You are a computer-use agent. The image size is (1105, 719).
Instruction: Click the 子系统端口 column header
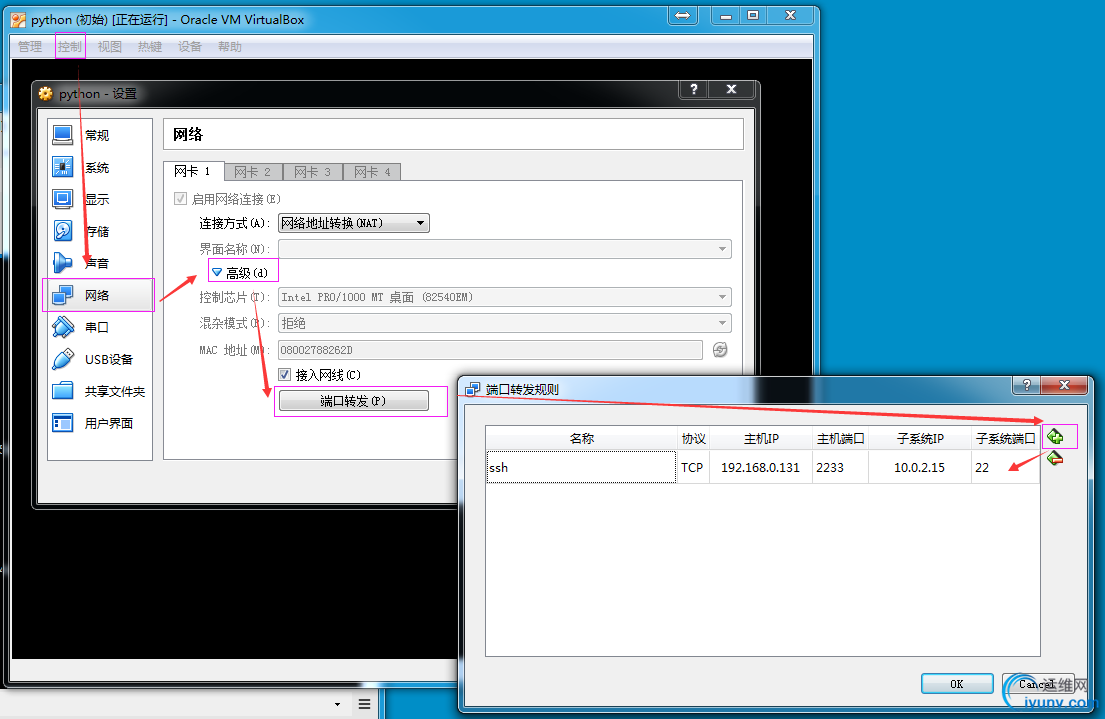coord(1006,438)
